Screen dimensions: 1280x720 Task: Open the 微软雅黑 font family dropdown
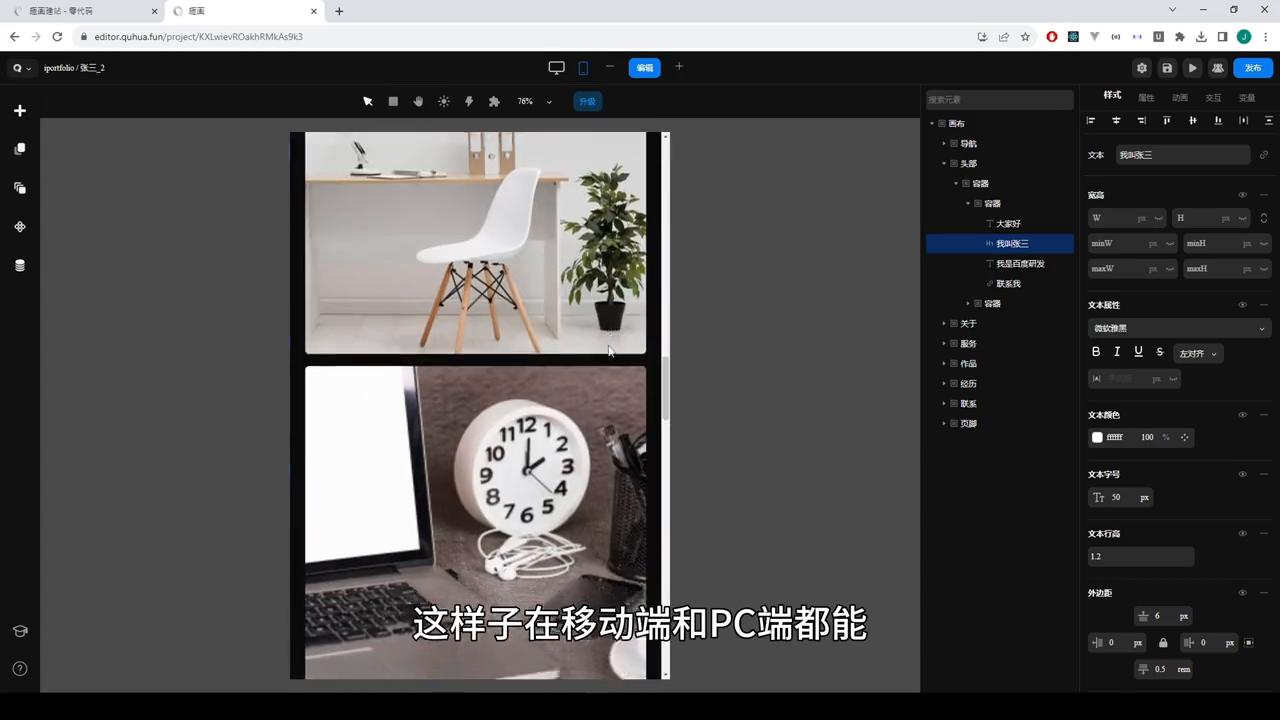click(x=1180, y=327)
